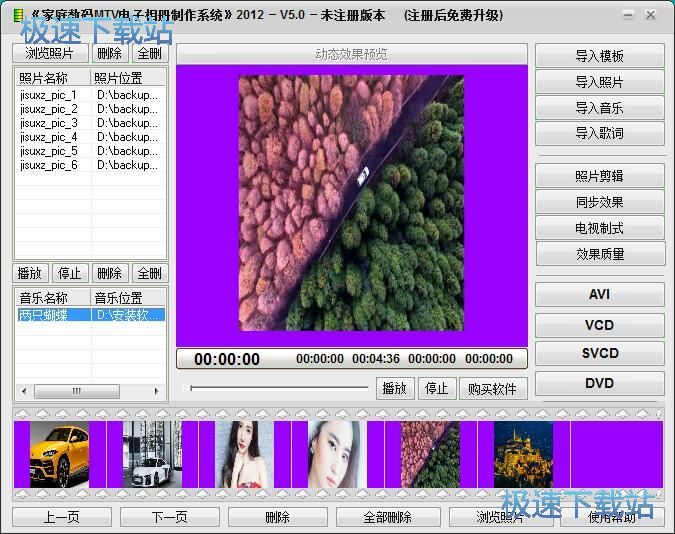Select the 两只蝴蝶 music entry
The width and height of the screenshot is (675, 534).
[90, 315]
